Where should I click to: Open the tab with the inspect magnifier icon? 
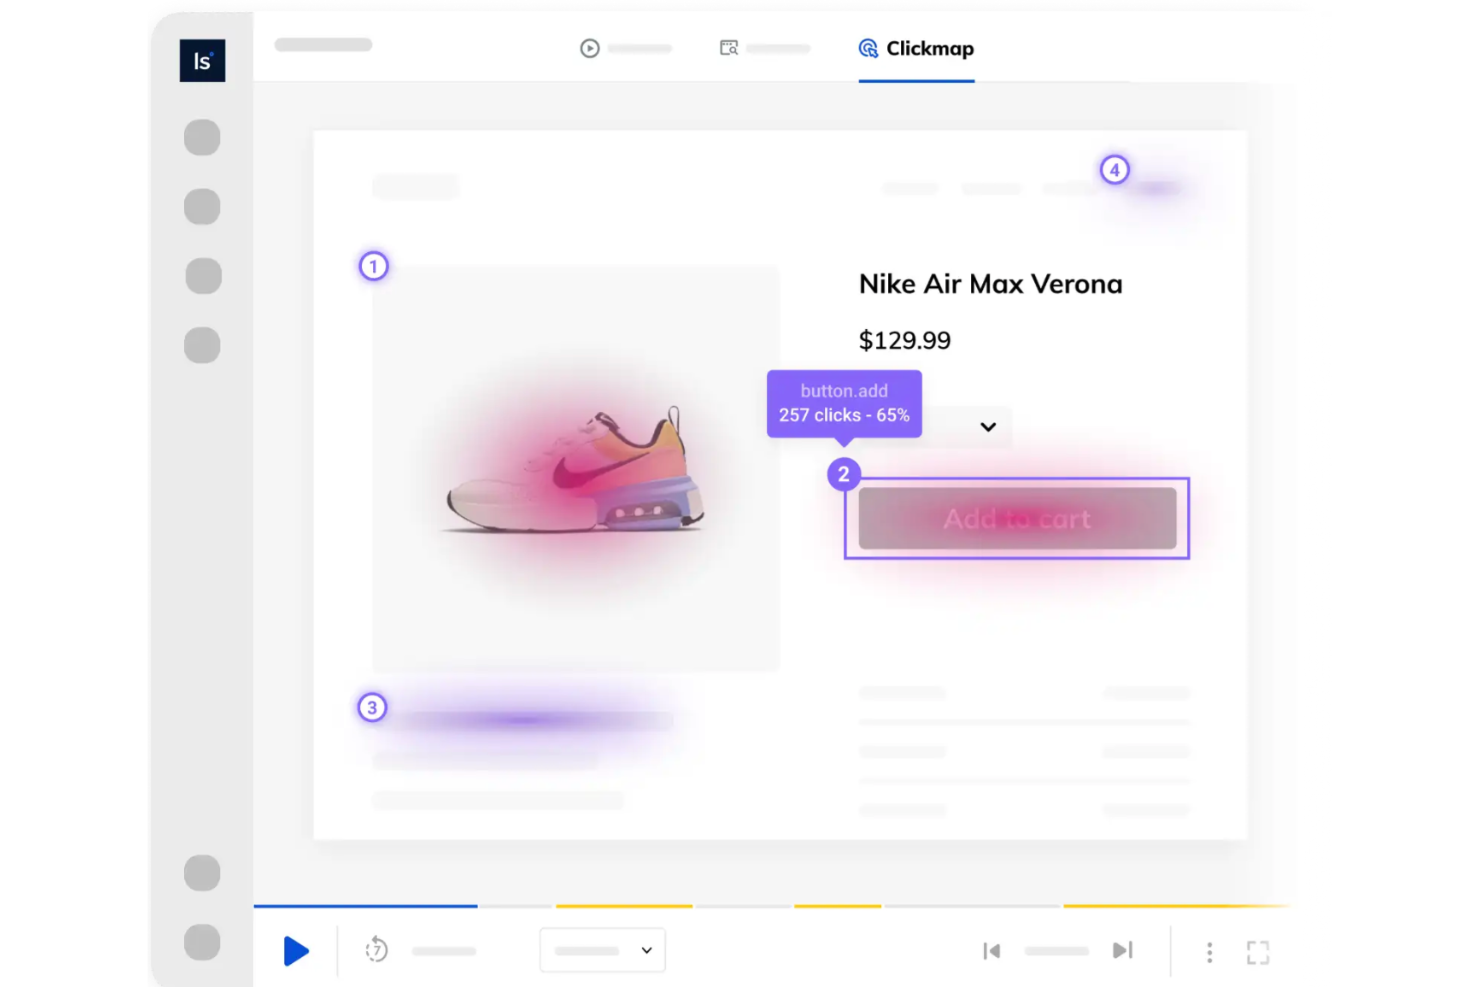(x=764, y=48)
